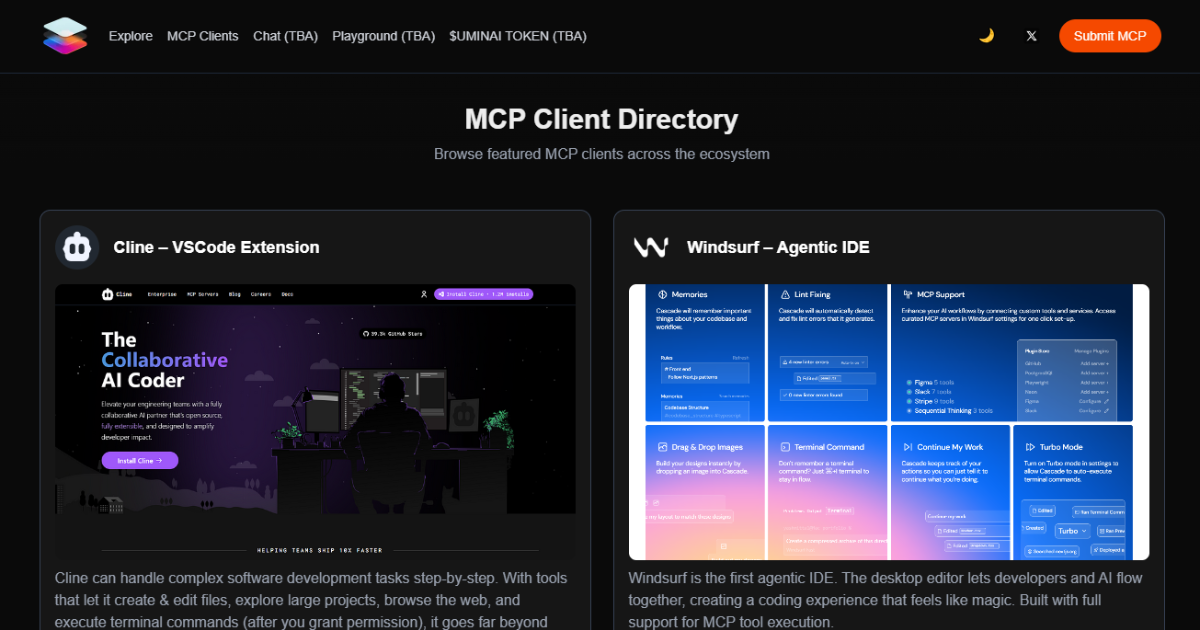
Task: Select Explore in the navigation bar
Action: click(x=130, y=36)
